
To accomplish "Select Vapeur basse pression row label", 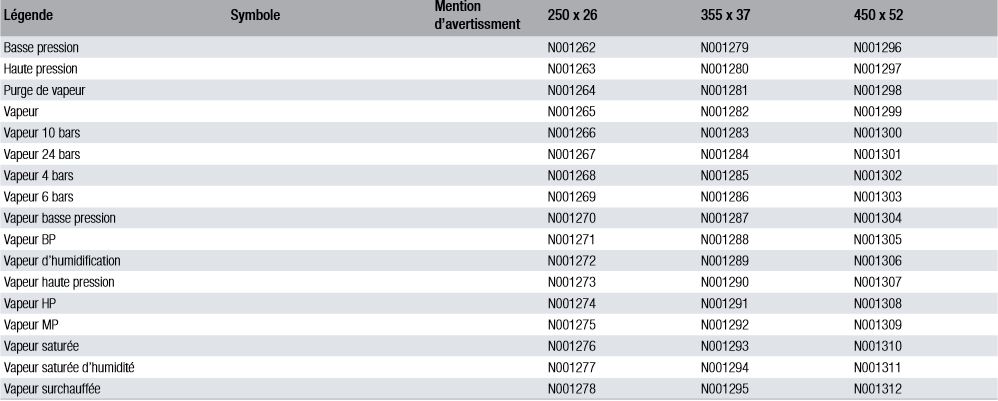I will pyautogui.click(x=60, y=218).
